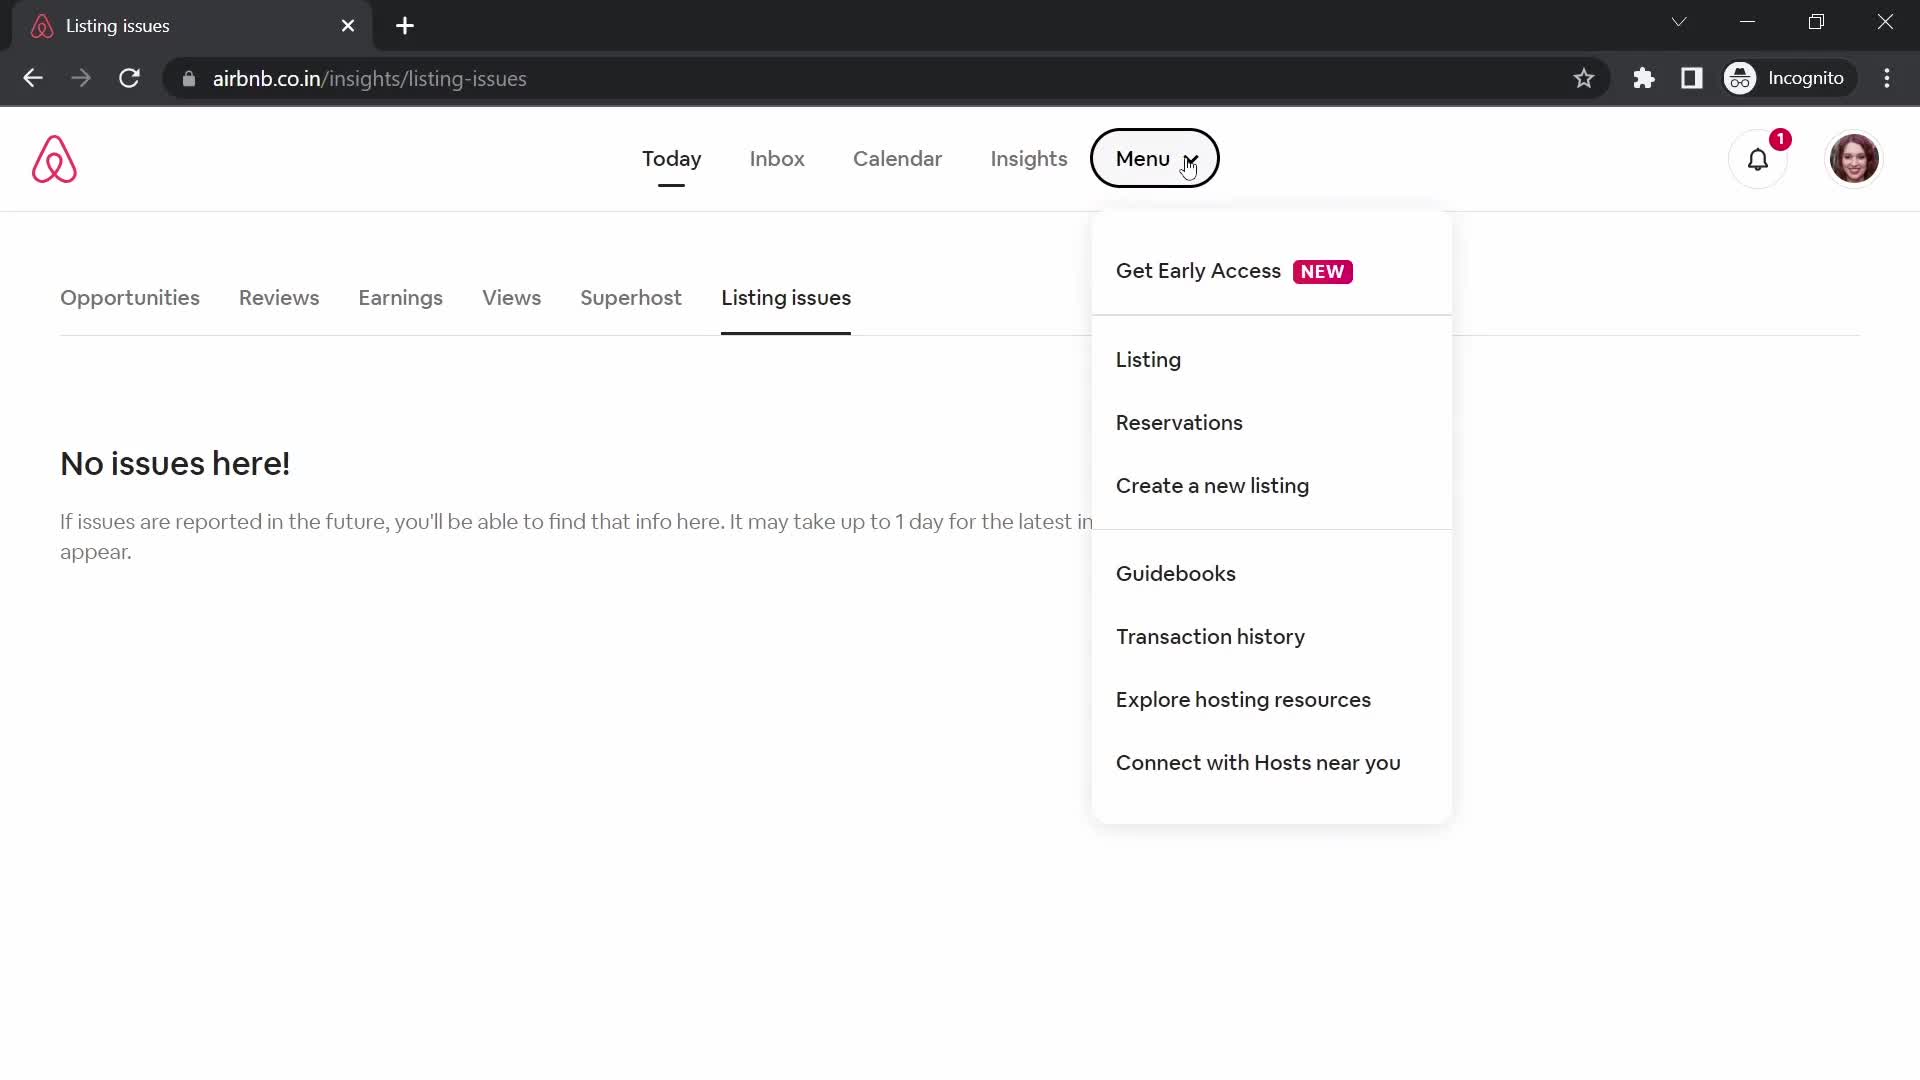
Task: Click the user profile avatar icon
Action: [1854, 158]
